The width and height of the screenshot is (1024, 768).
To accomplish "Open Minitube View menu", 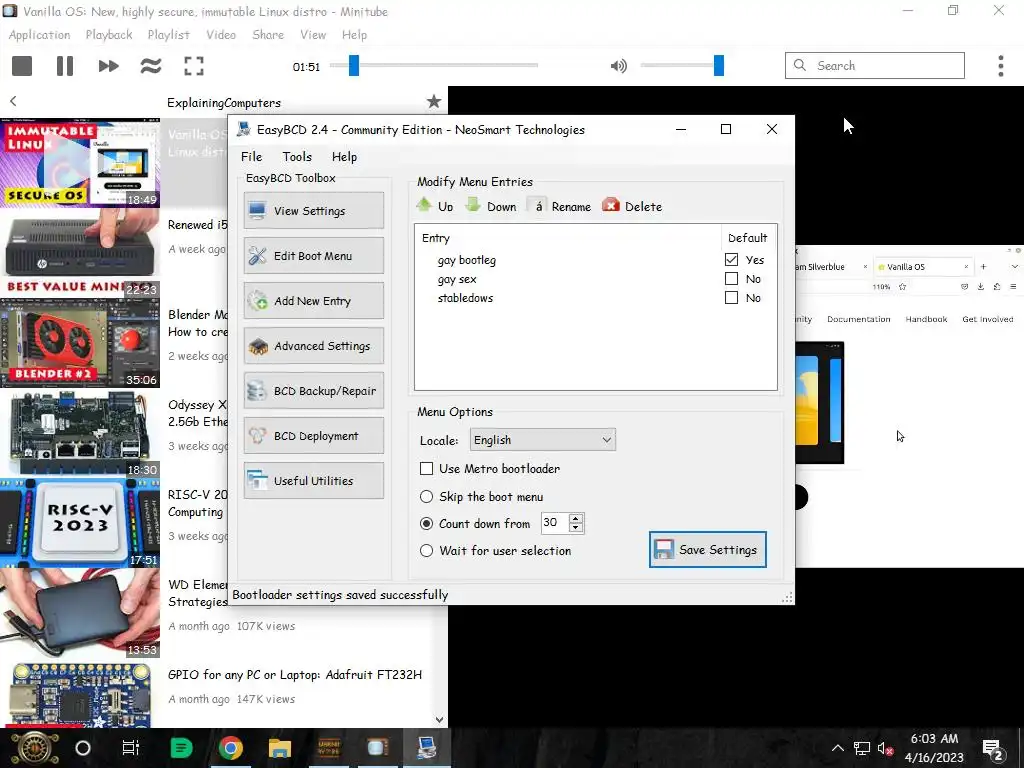I will (313, 35).
